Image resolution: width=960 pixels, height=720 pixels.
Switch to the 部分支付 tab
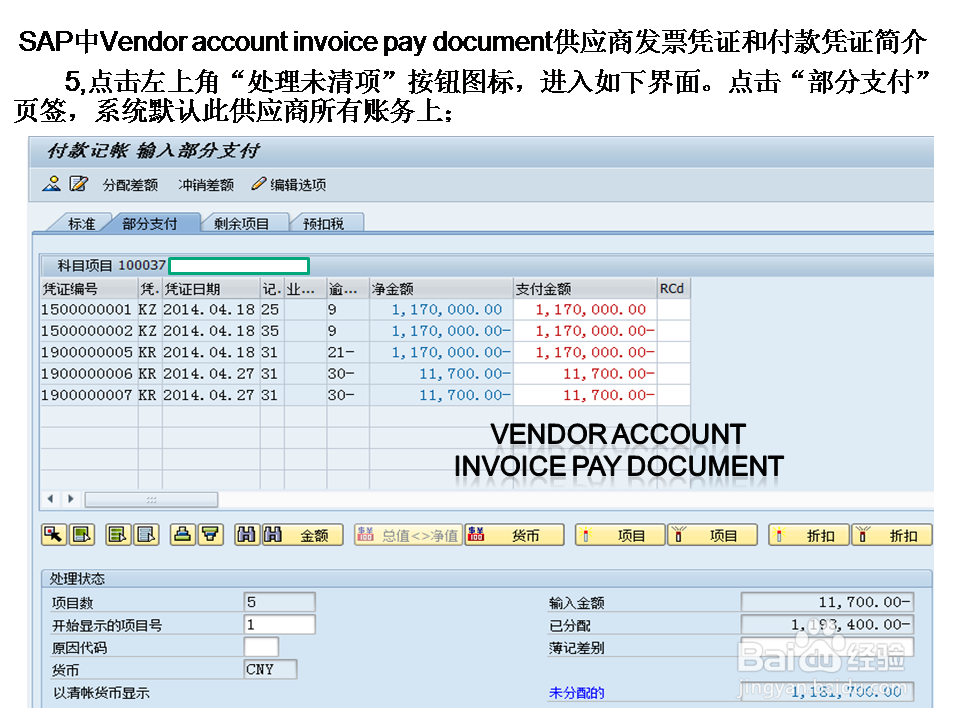click(x=150, y=223)
